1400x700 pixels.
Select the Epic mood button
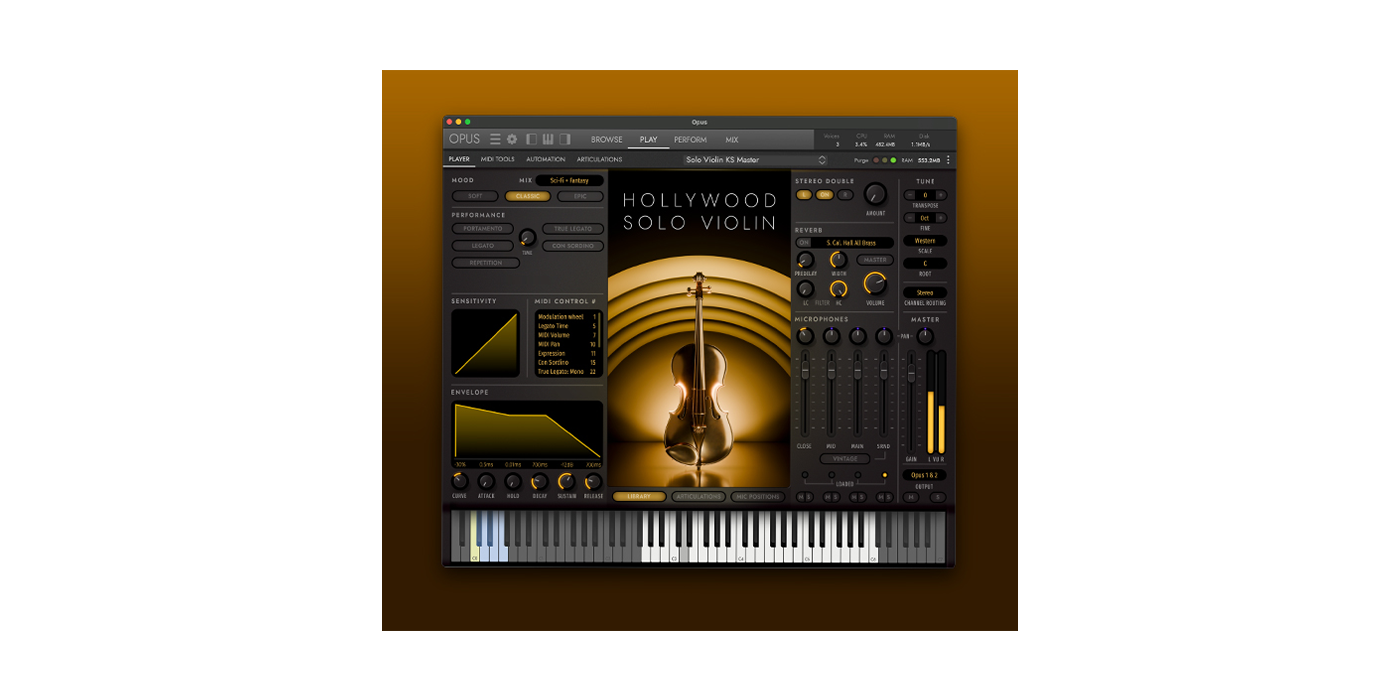(581, 196)
